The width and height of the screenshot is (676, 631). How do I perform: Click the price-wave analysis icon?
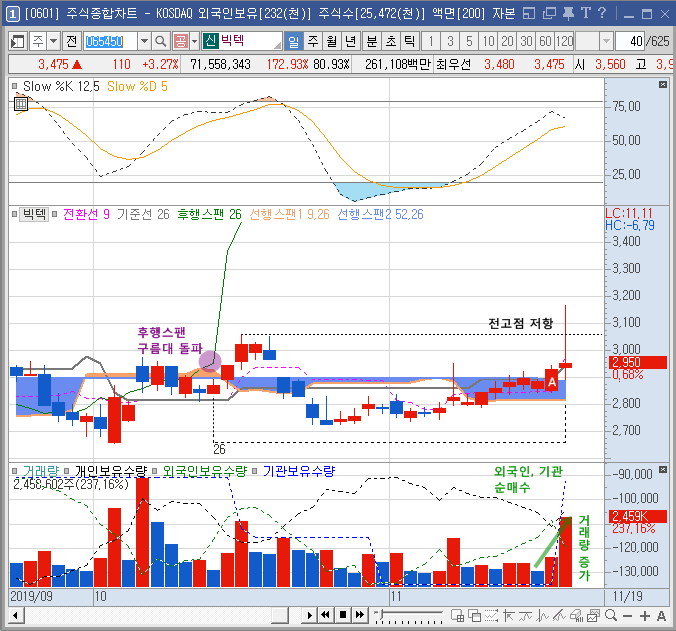(x=542, y=616)
